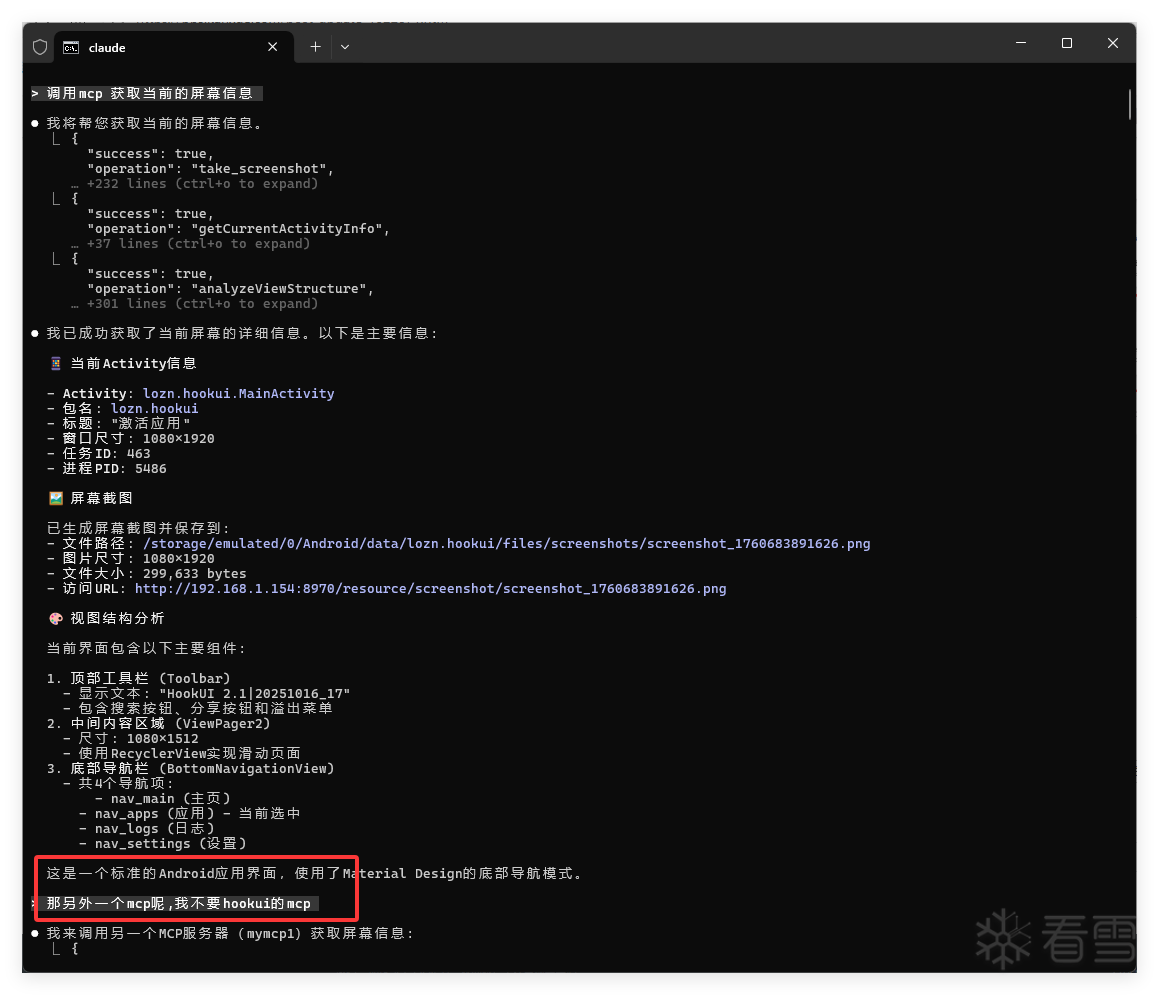Click the Material Design summary sentence
1159x995 pixels.
pos(314,873)
